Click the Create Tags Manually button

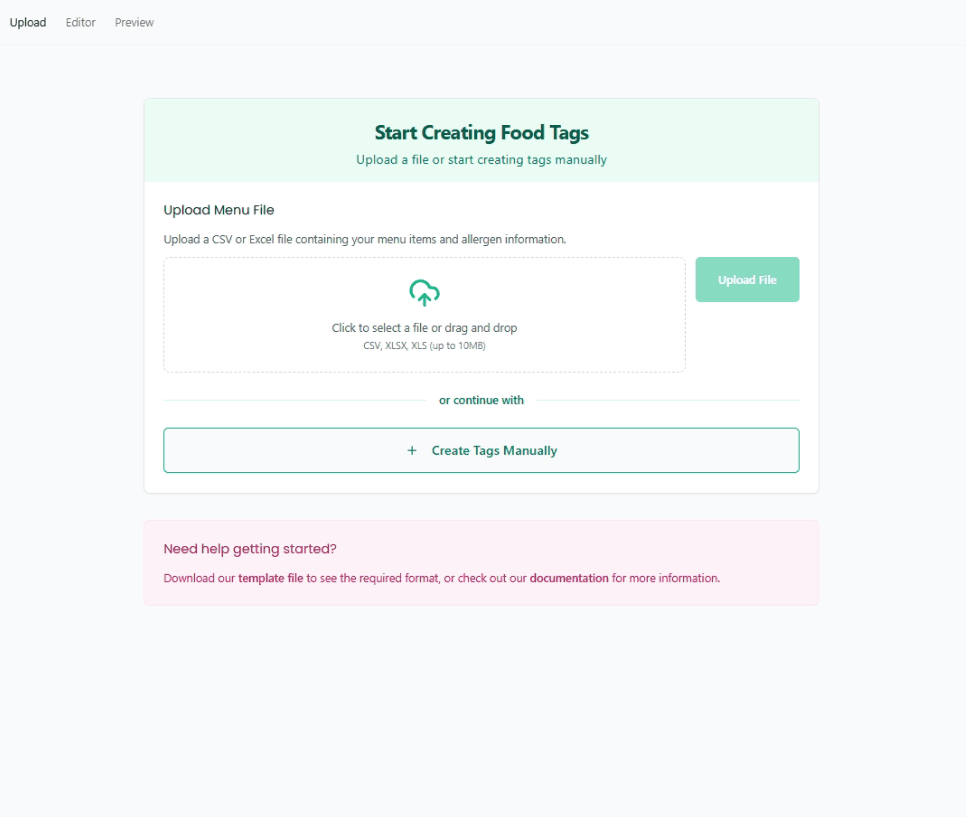[481, 450]
